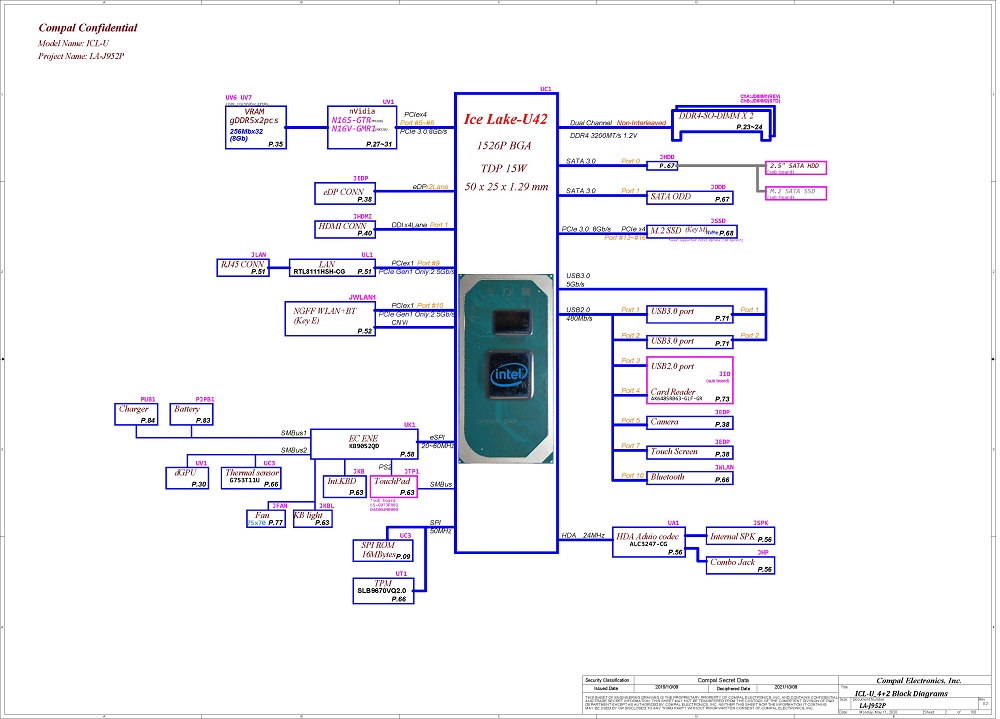Click the "HDA 24MHz" link label
Image resolution: width=1000 pixels, height=719 pixels.
583,535
